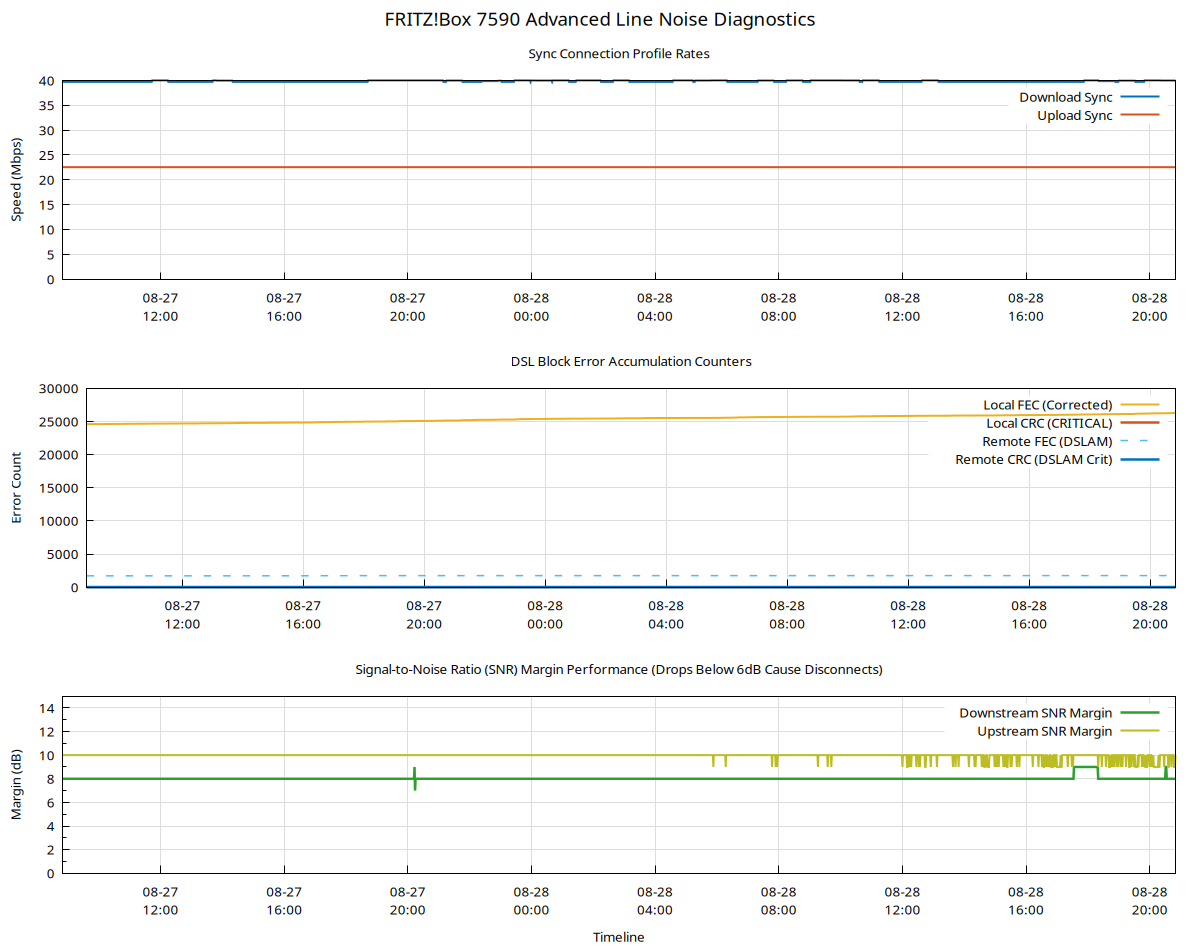Click the Timeline axis label at the bottom
The width and height of the screenshot is (1200, 950).
[x=619, y=937]
